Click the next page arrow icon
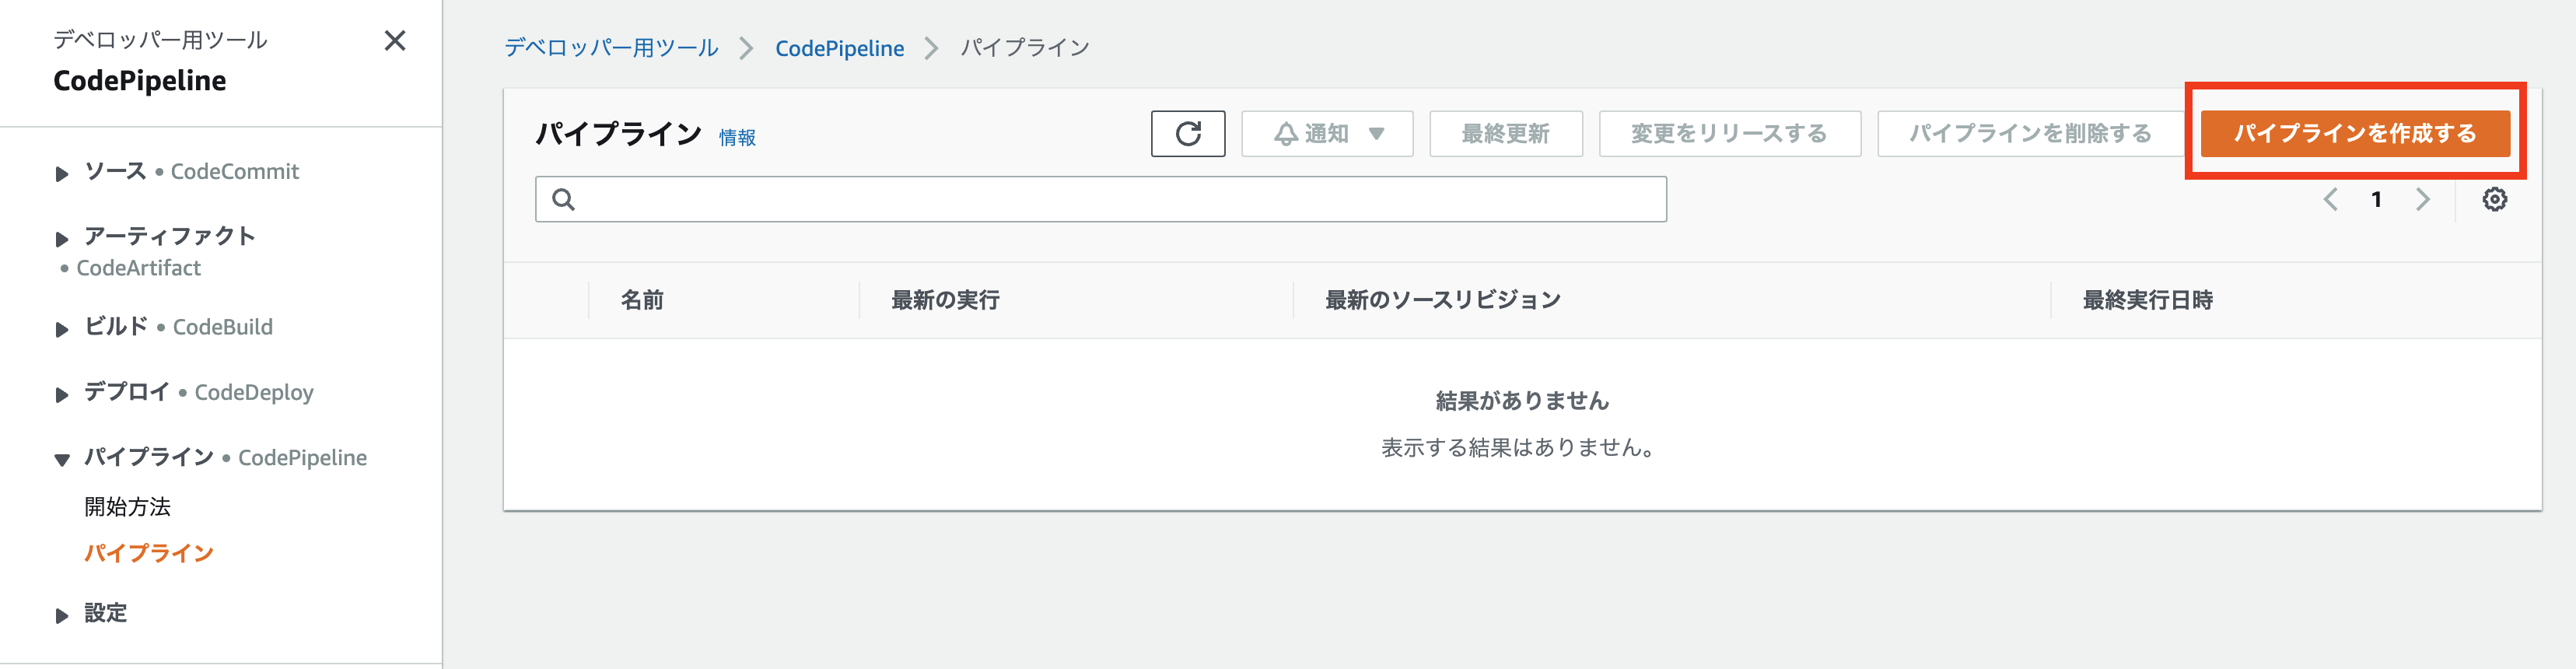2576x669 pixels. coord(2422,199)
